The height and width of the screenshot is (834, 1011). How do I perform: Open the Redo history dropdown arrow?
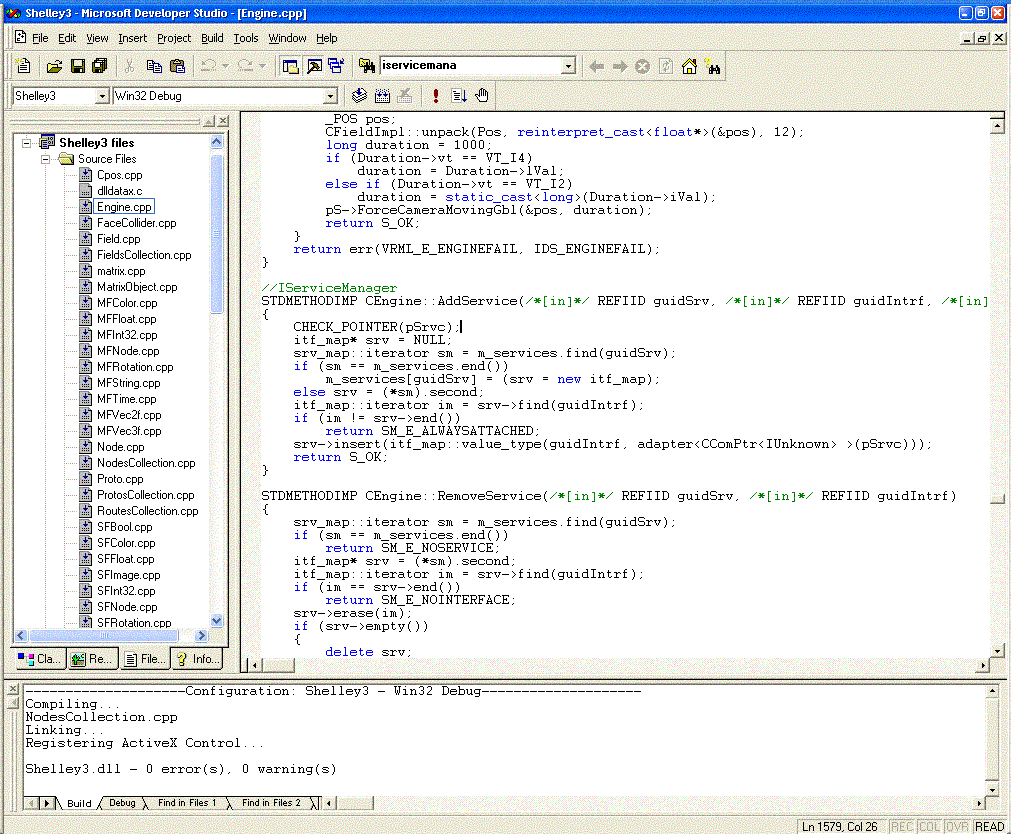pyautogui.click(x=262, y=66)
